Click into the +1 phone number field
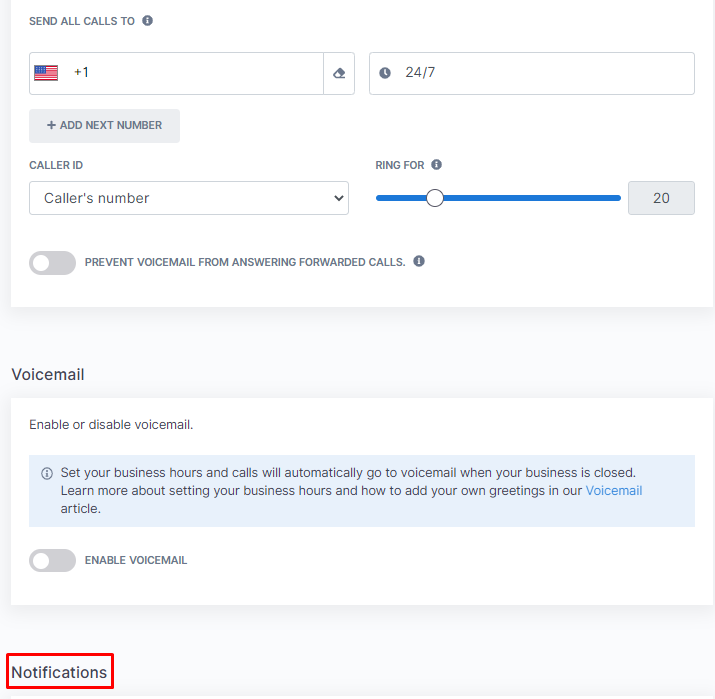The width and height of the screenshot is (715, 699). [196, 73]
